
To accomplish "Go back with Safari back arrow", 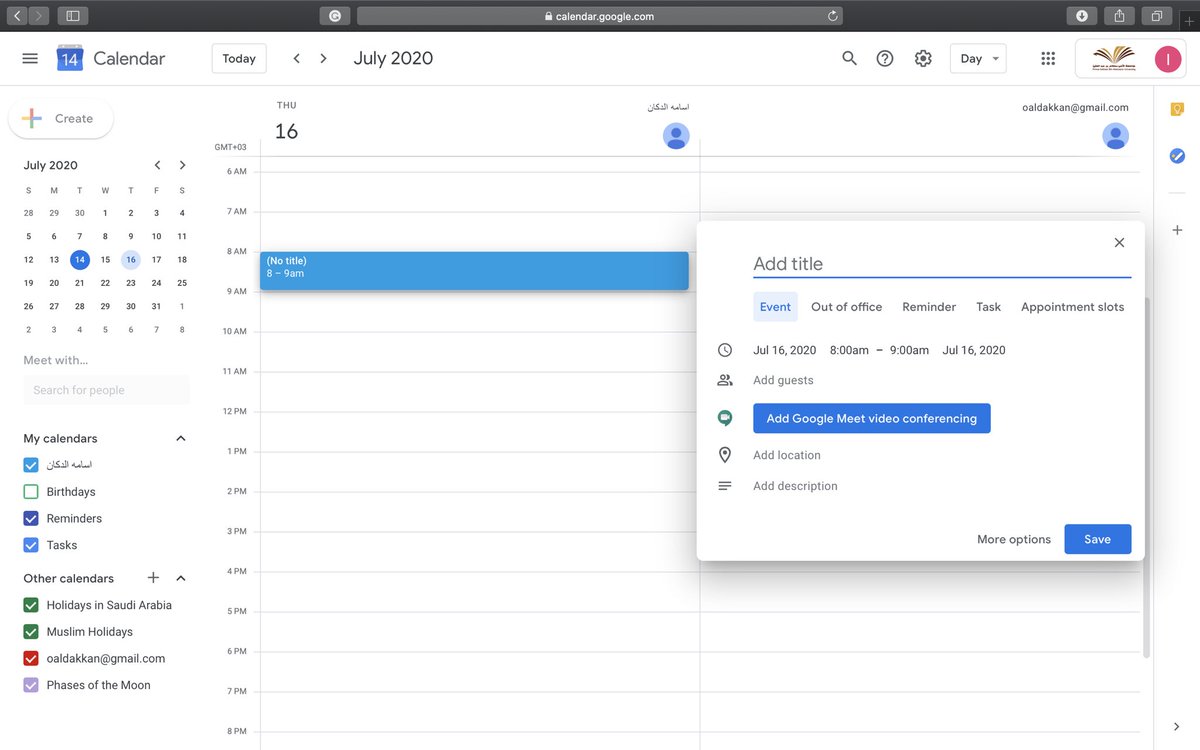I will tap(17, 16).
